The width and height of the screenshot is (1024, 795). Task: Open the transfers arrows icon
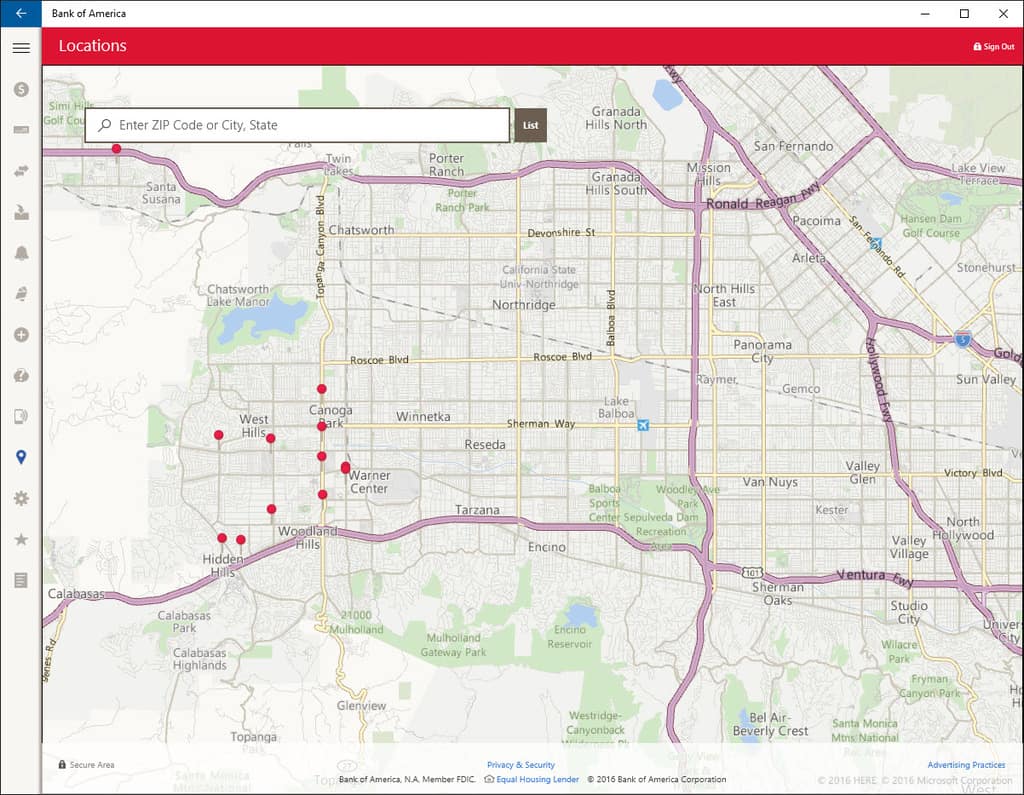(21, 171)
